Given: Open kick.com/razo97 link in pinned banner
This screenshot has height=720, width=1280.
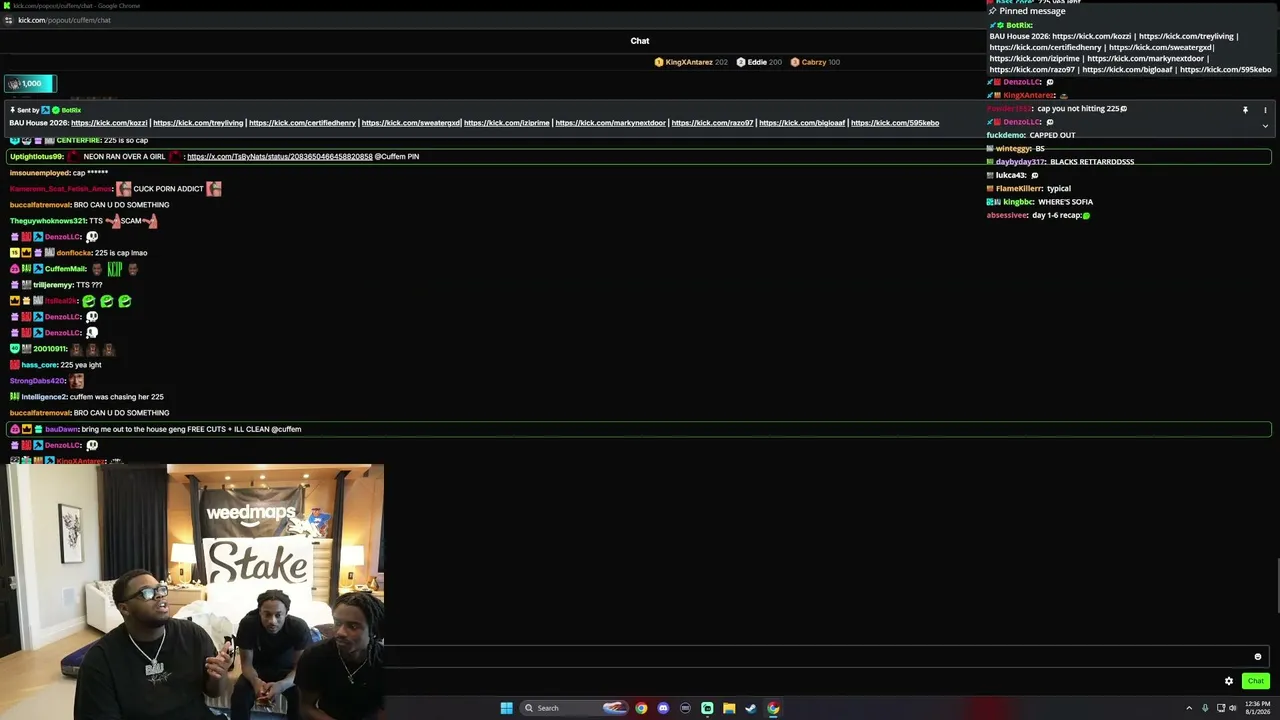Looking at the screenshot, I should (713, 123).
